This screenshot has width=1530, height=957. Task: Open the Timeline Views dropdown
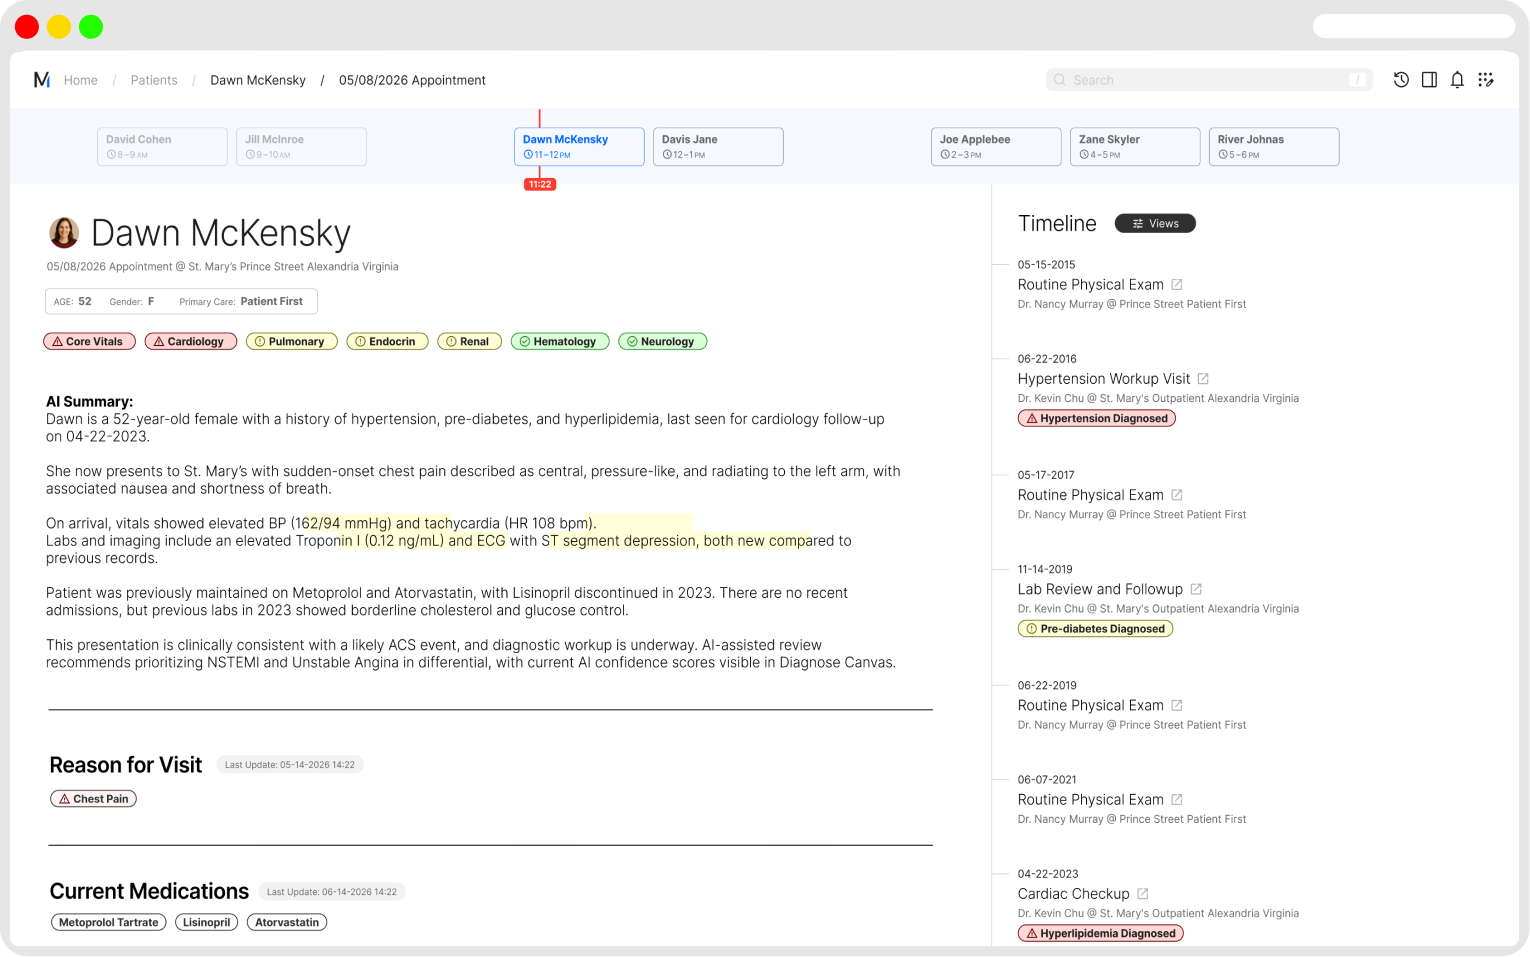point(1154,224)
